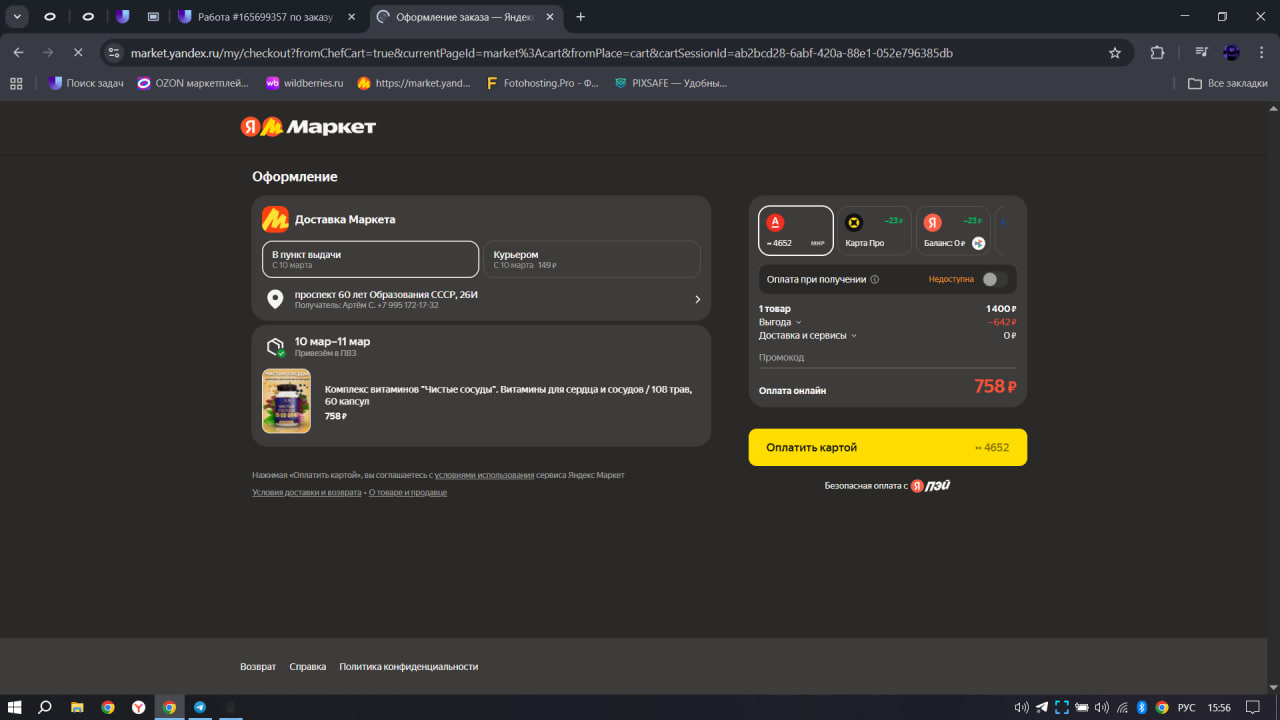Open Условия доставки и возврата link
This screenshot has width=1280, height=720.
[x=307, y=492]
